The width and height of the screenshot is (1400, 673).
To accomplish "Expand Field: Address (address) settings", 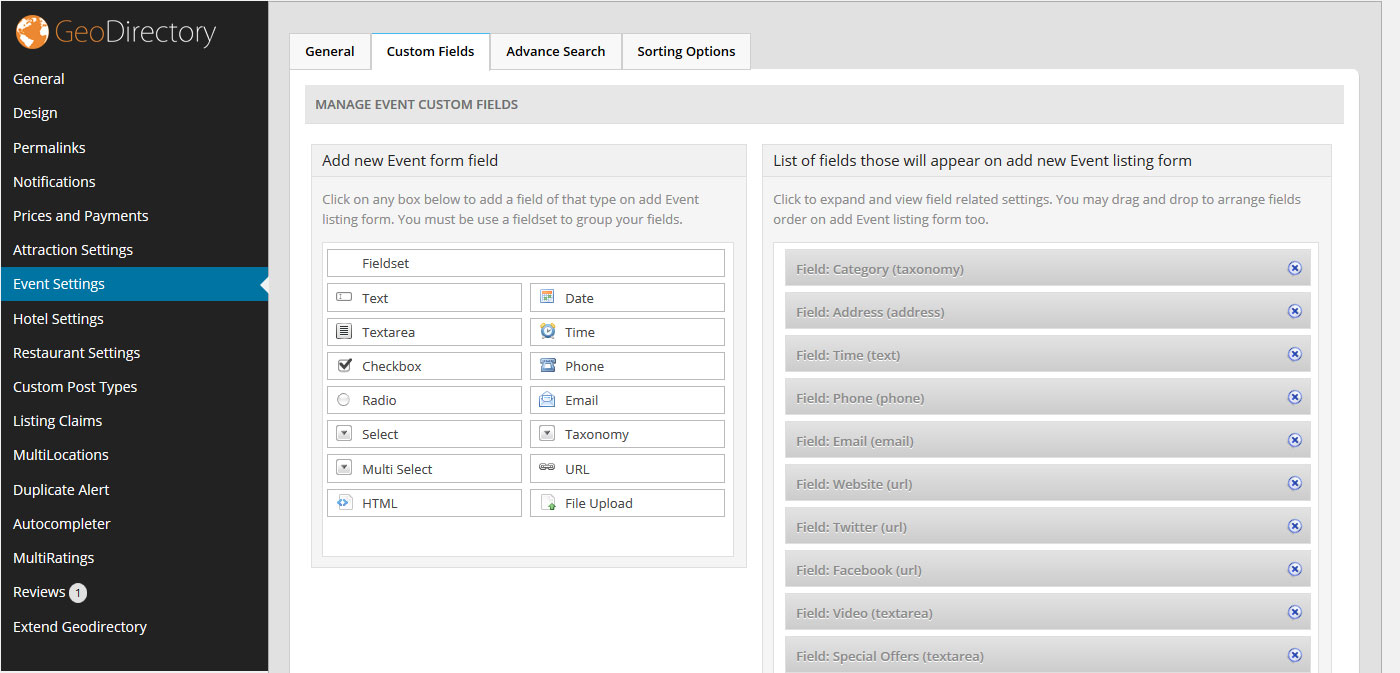I will tap(1047, 311).
